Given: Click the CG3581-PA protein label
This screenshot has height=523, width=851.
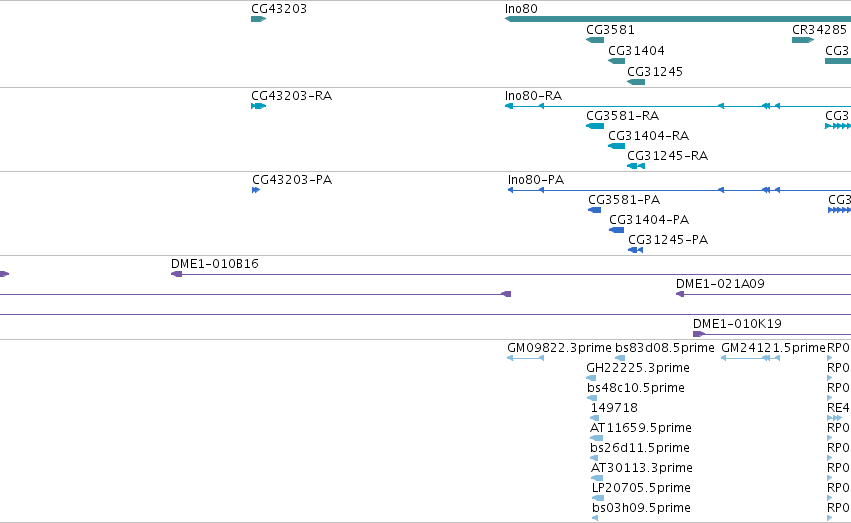Looking at the screenshot, I should (x=624, y=200).
